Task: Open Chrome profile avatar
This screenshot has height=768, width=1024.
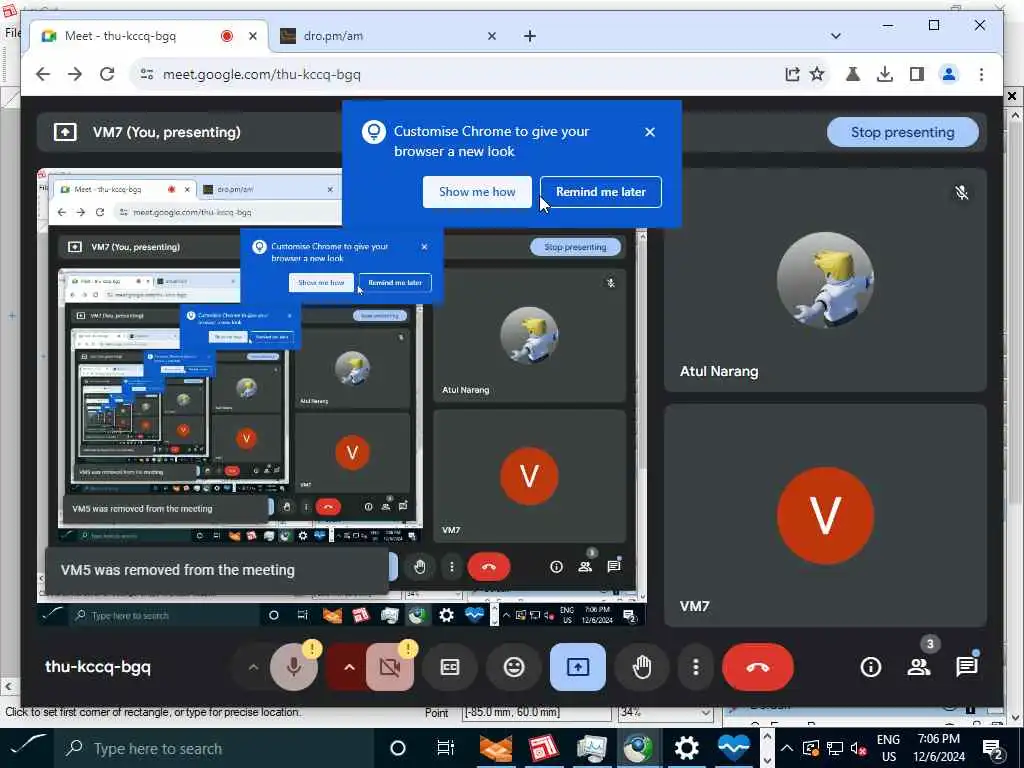Action: tap(949, 74)
